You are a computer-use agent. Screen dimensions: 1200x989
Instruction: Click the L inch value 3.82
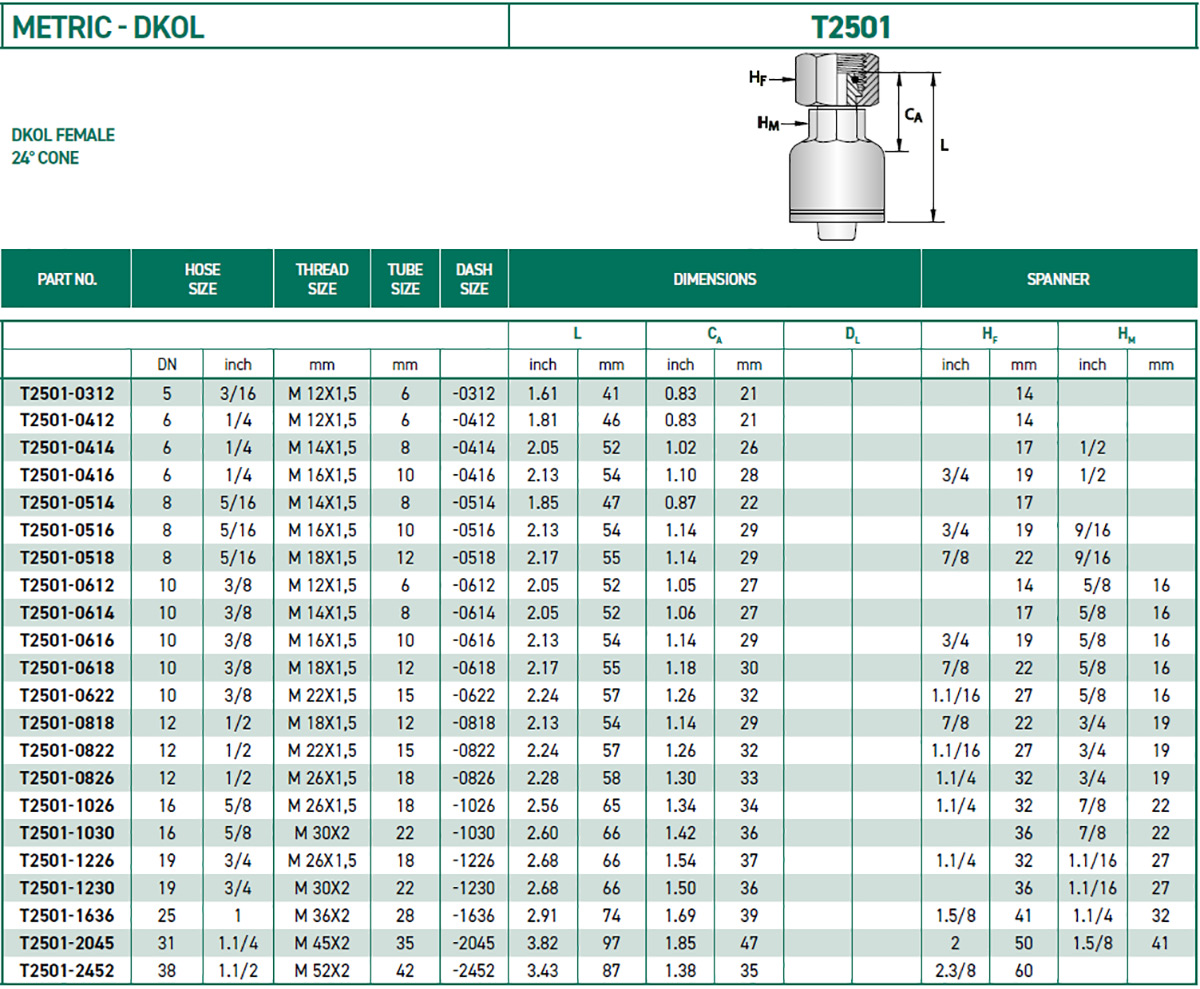coord(542,942)
